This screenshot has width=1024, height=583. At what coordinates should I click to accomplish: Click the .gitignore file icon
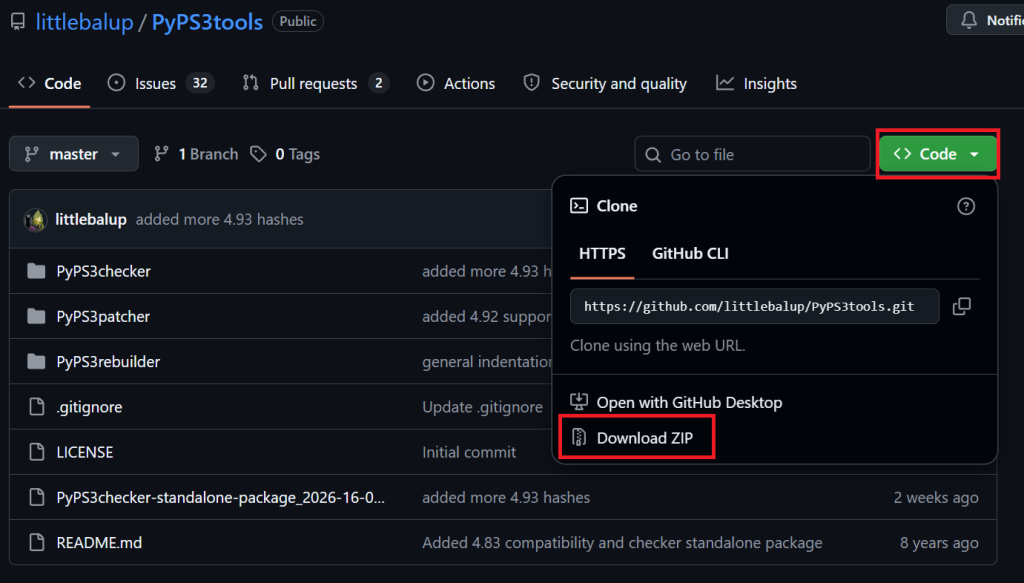[37, 407]
